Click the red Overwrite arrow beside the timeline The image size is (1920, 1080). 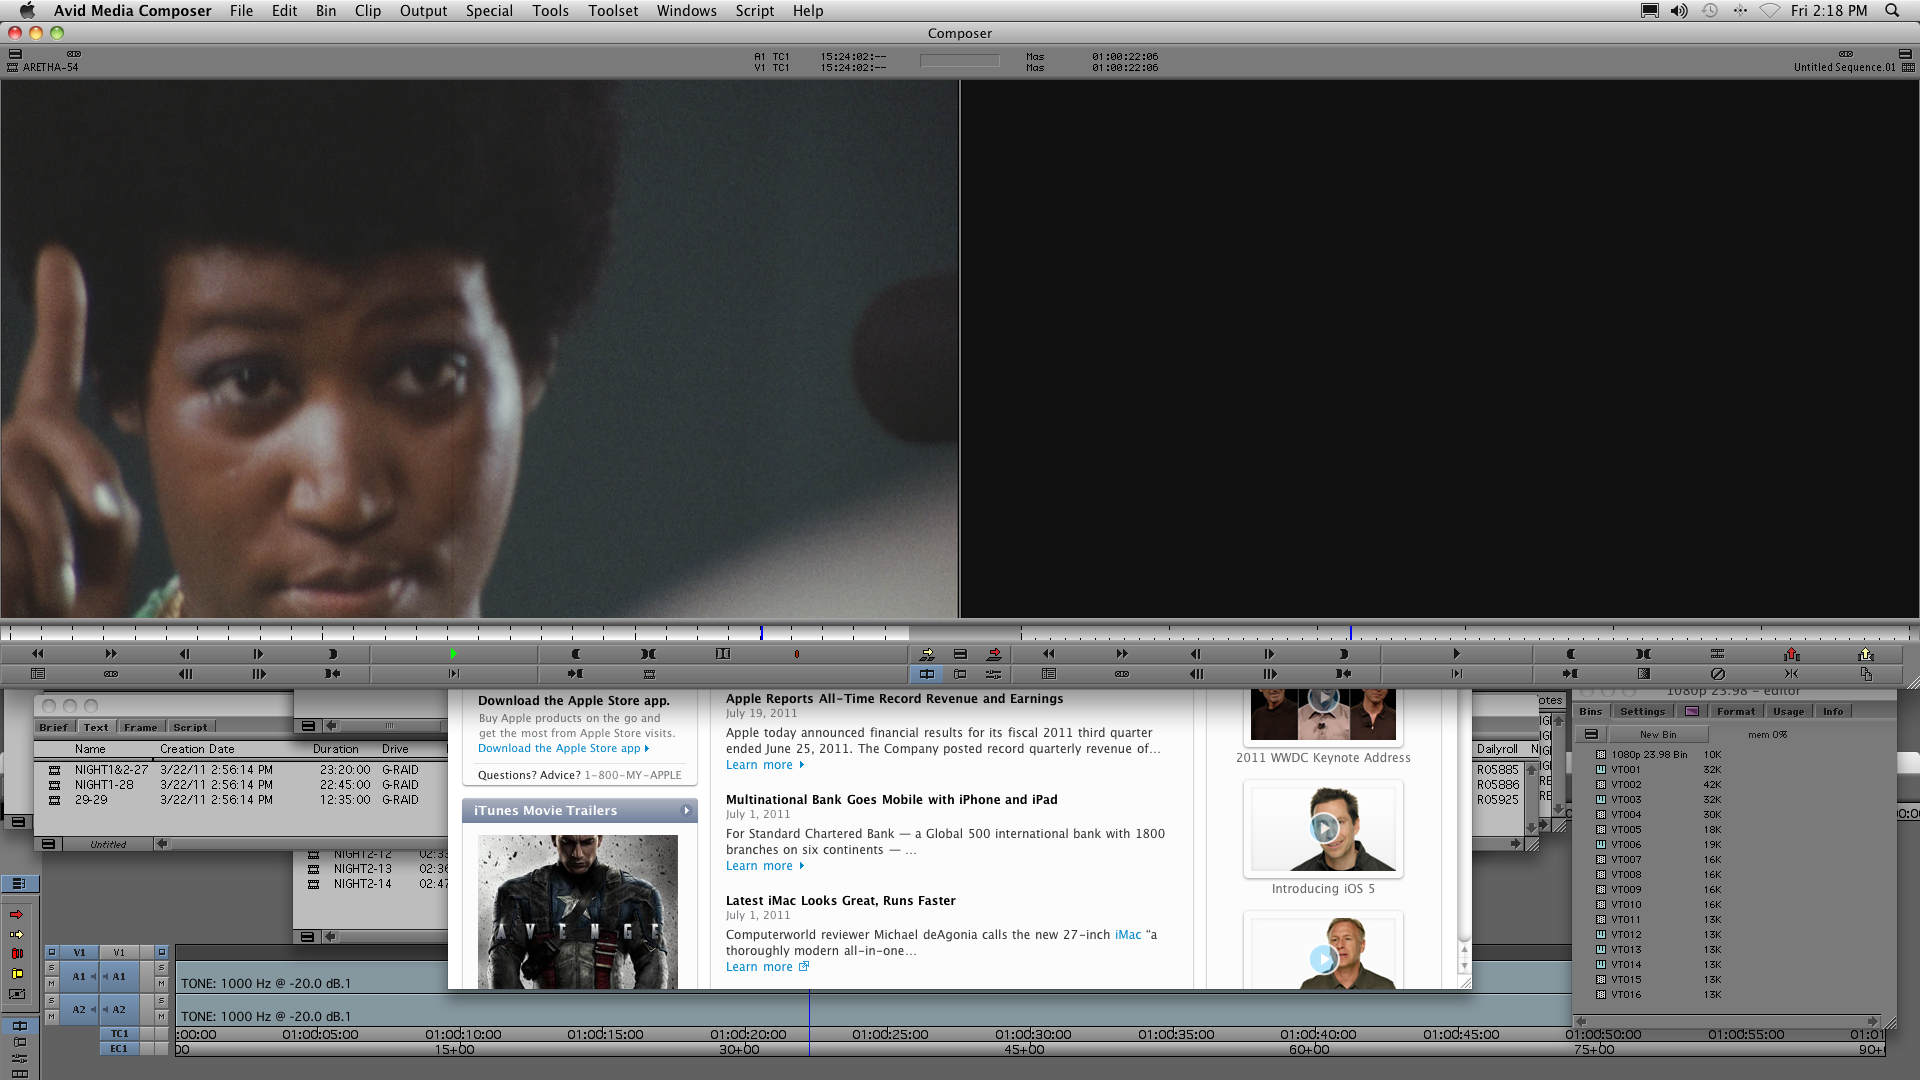click(x=16, y=914)
